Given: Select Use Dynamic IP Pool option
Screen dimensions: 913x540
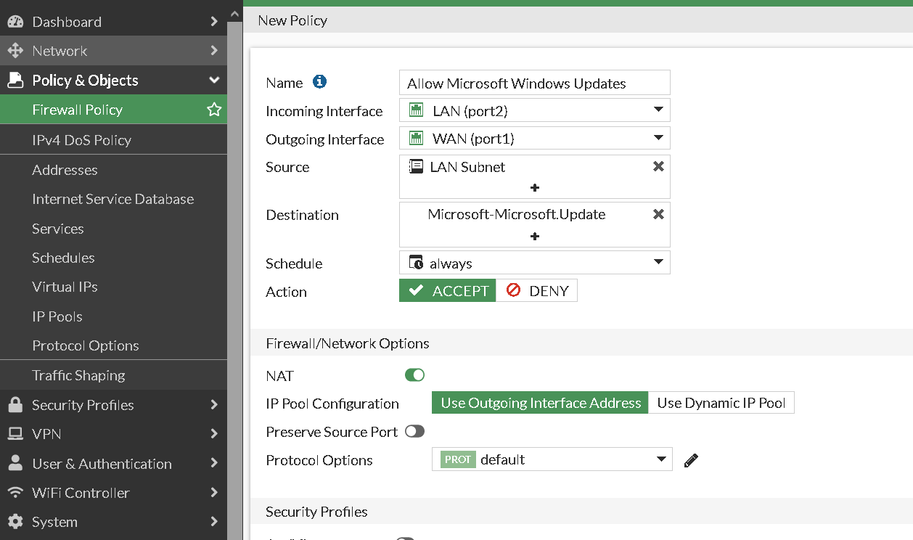Looking at the screenshot, I should [721, 403].
